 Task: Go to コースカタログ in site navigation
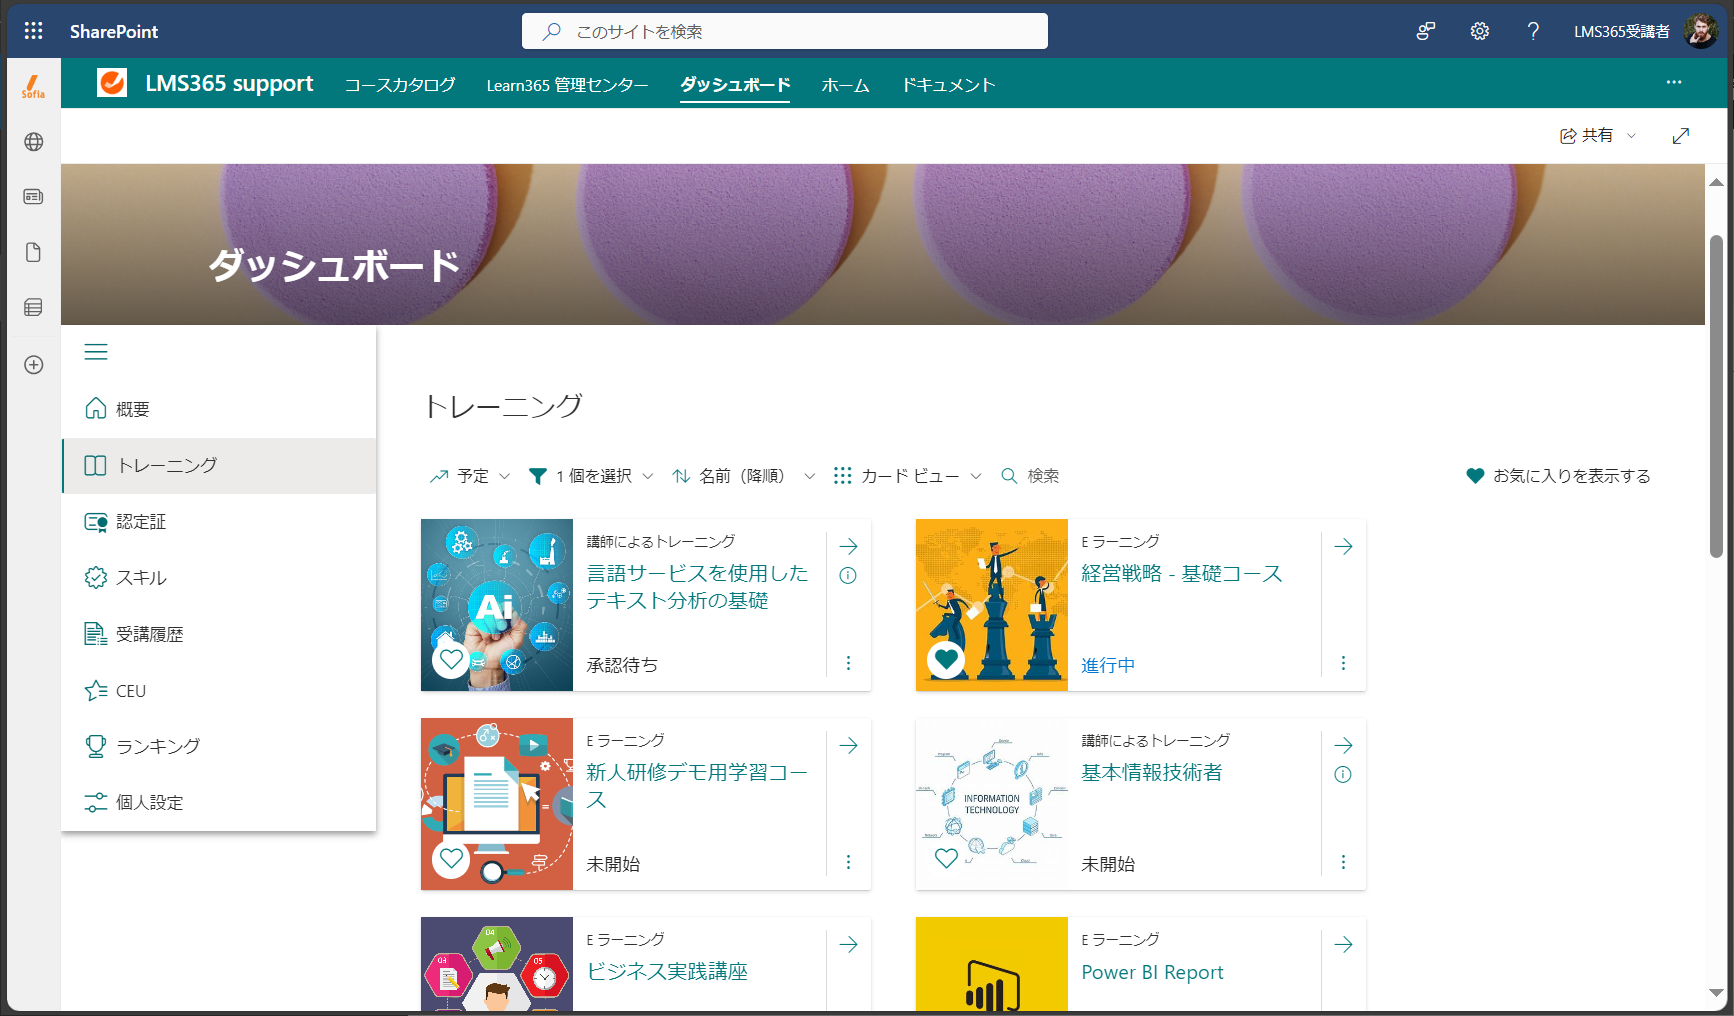click(400, 85)
